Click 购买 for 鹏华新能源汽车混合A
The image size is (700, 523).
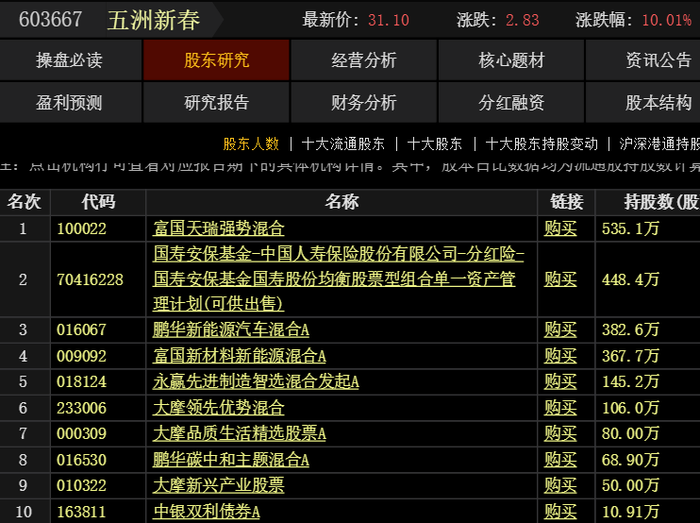pos(560,330)
